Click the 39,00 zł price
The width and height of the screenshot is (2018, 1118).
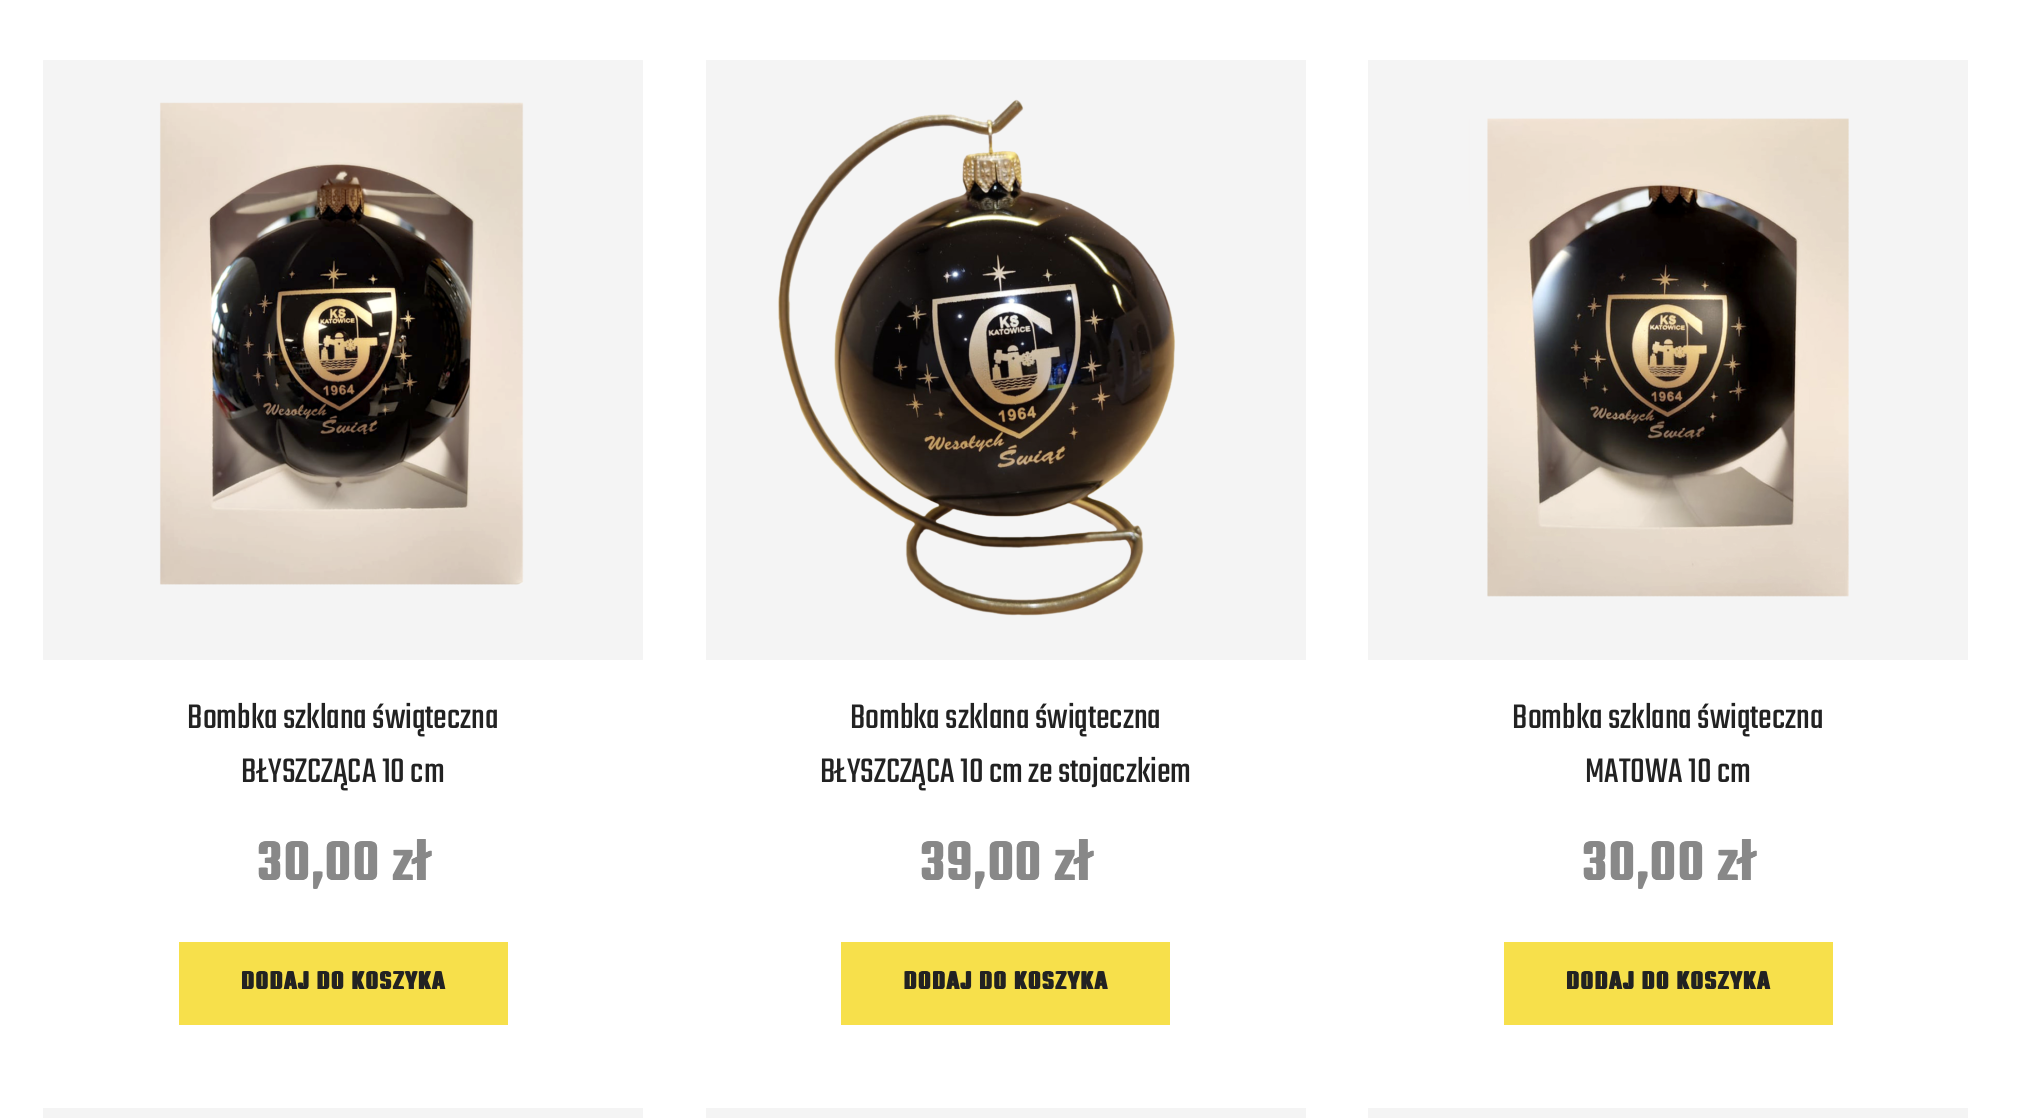tap(1006, 862)
